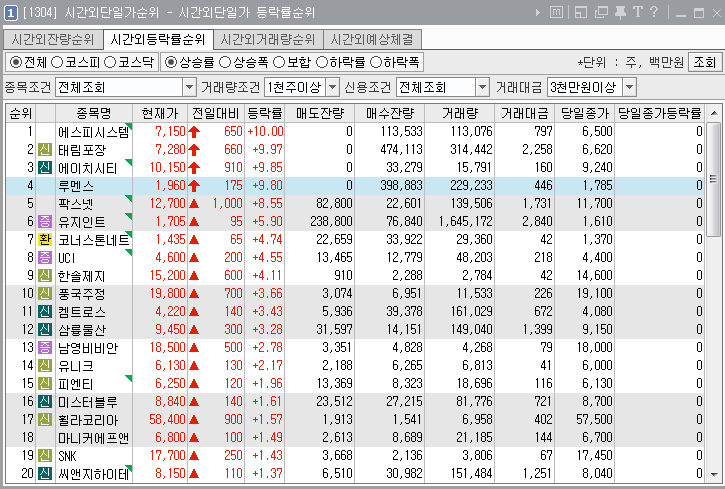The width and height of the screenshot is (725, 489).
Task: Switch to the 시간외거래량순위 tab
Action: [x=268, y=40]
